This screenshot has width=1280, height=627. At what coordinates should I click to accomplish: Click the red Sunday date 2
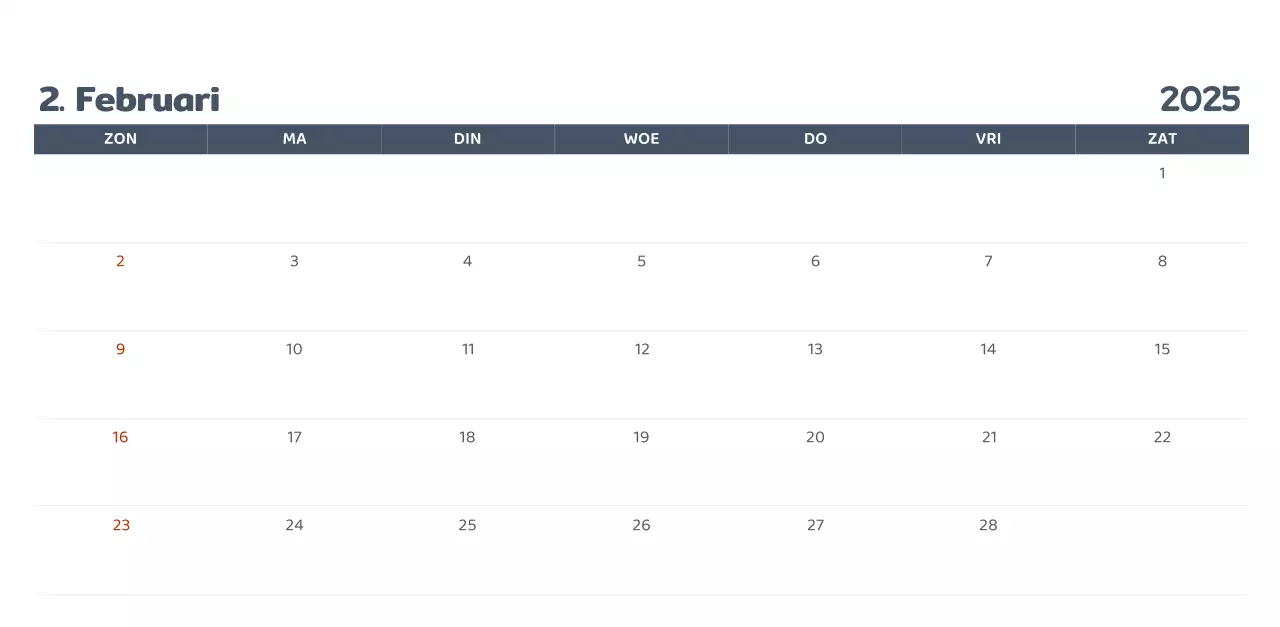pos(120,261)
